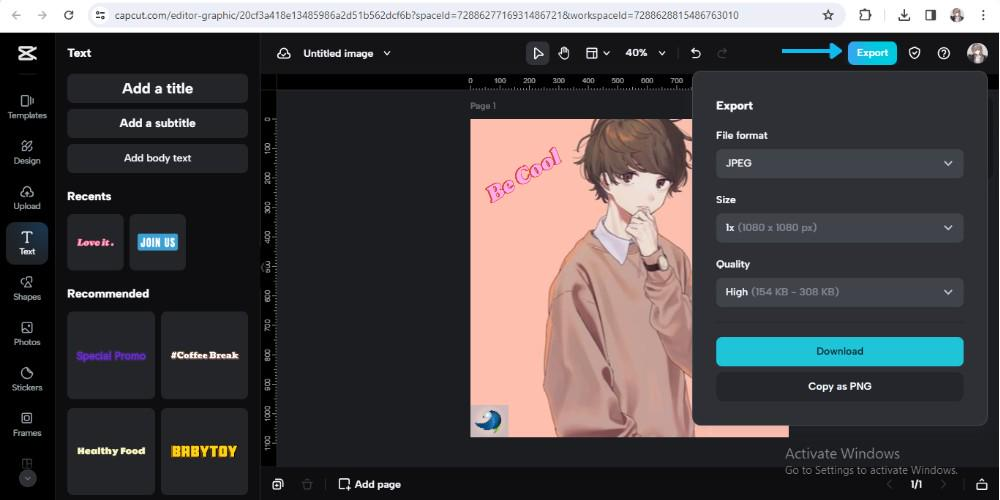This screenshot has width=1000, height=500.
Task: Open the Chrome three-dot menu
Action: [983, 15]
